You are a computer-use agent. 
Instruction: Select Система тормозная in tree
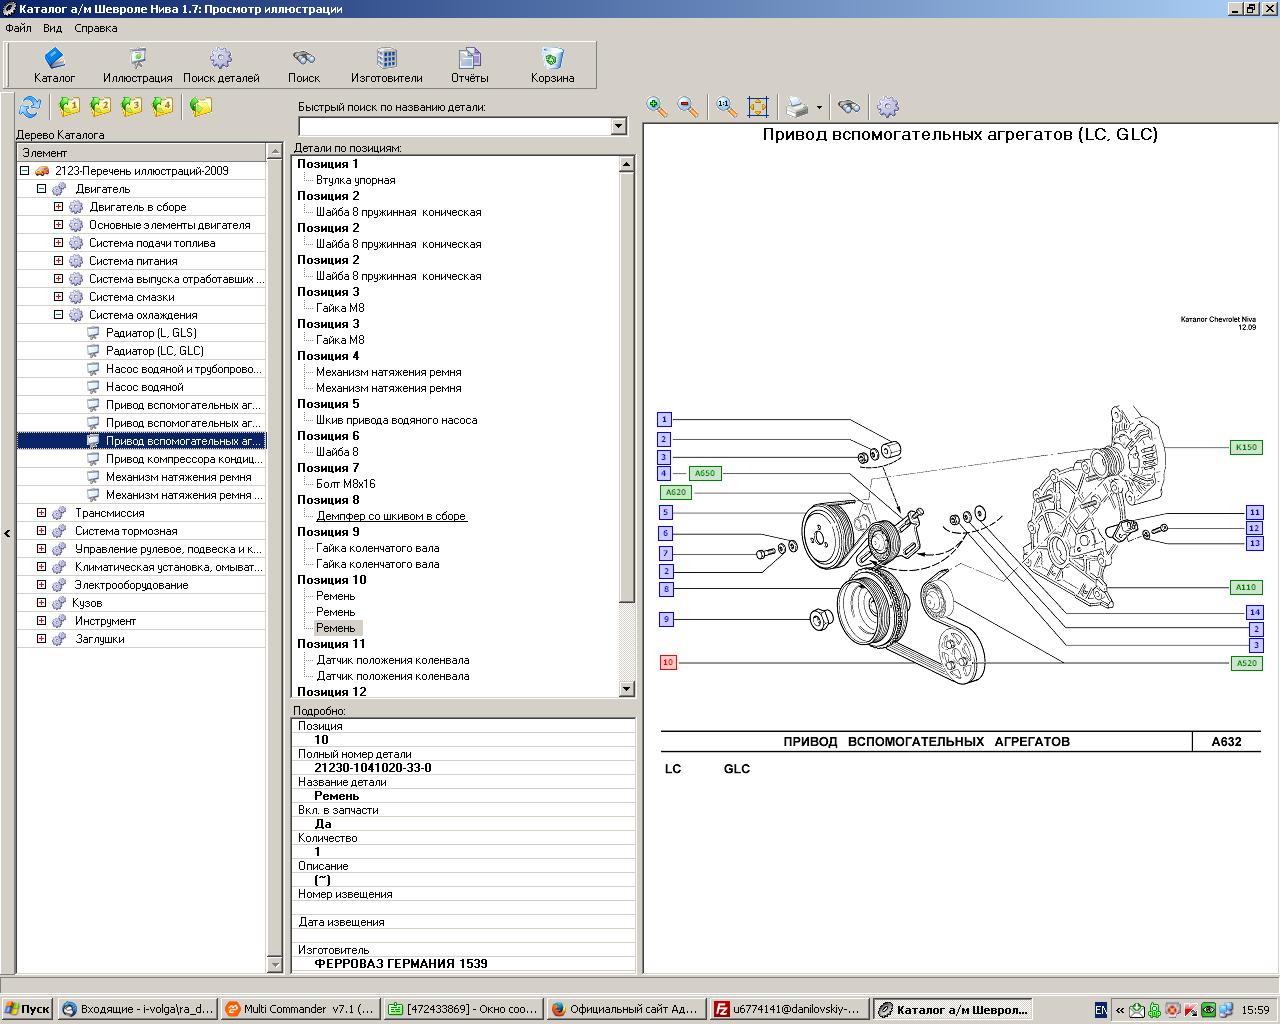tap(126, 531)
